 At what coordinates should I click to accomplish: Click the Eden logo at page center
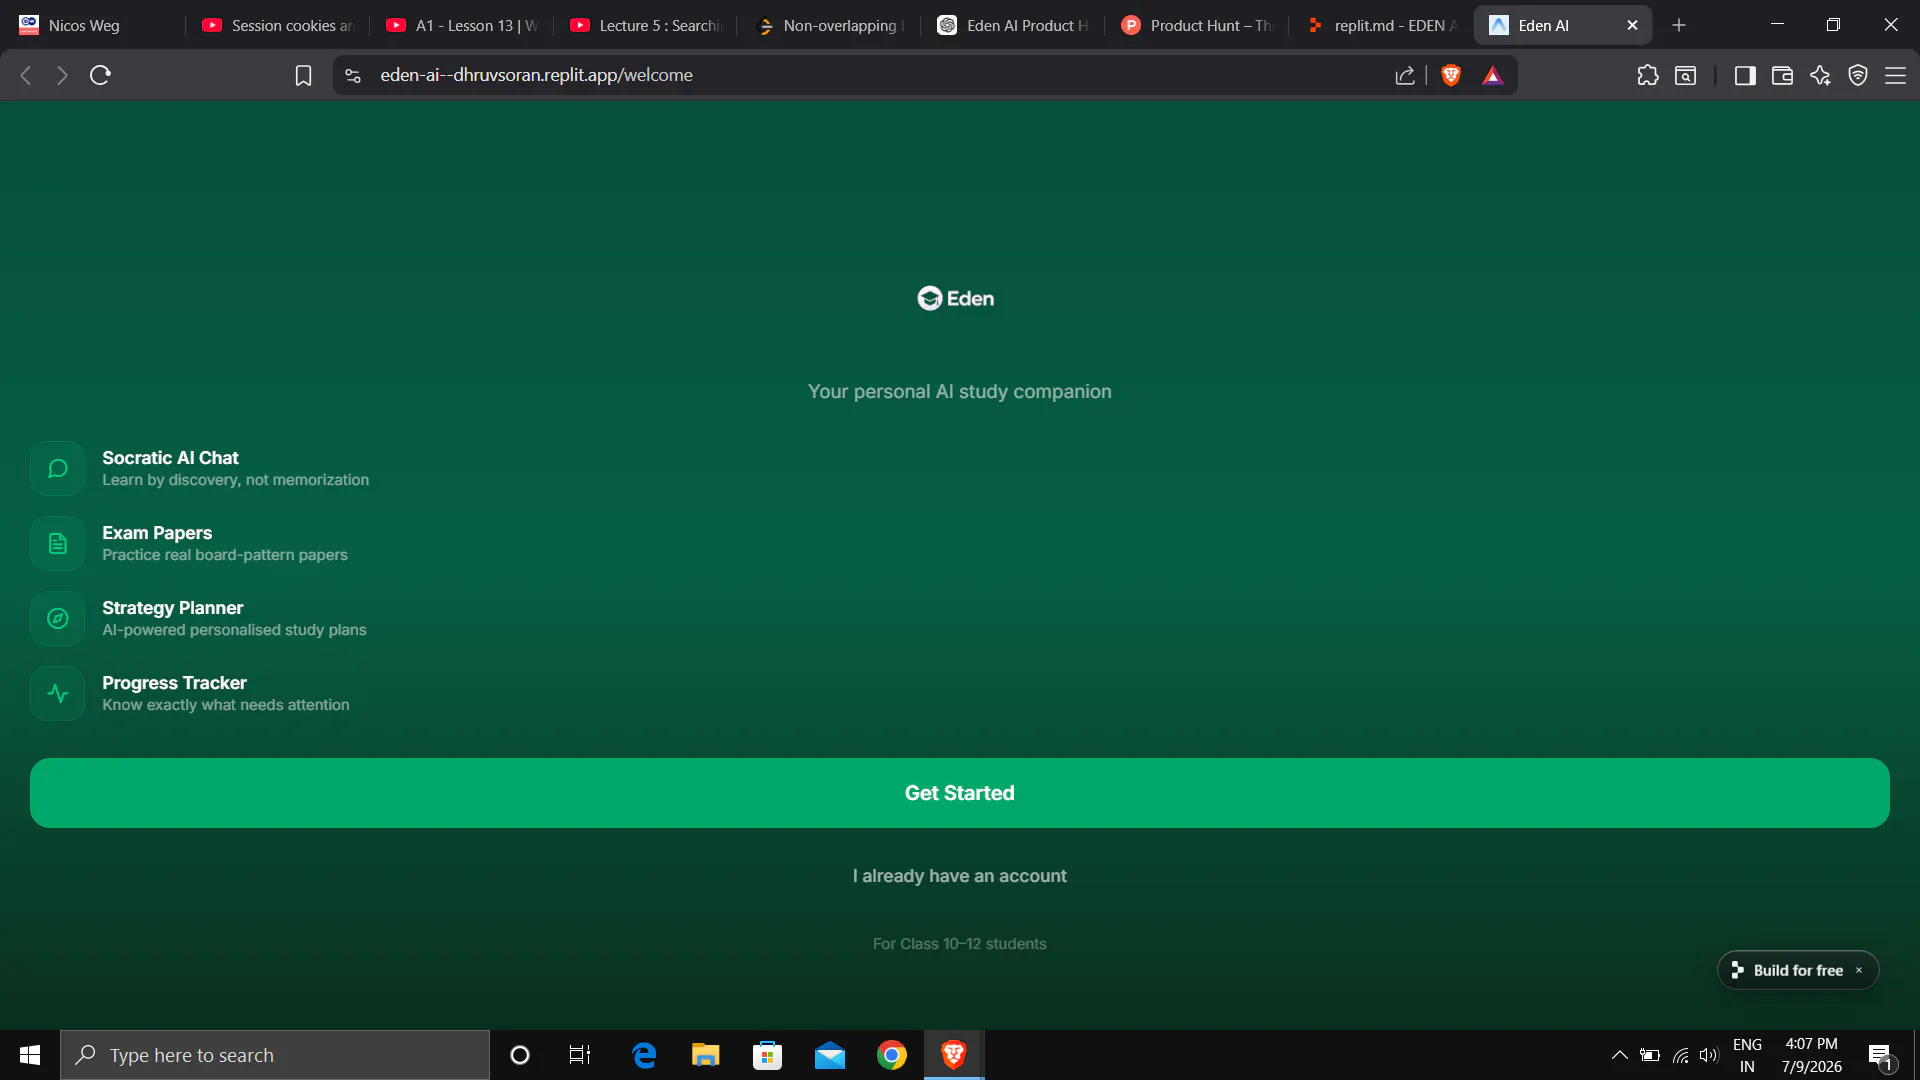point(956,299)
